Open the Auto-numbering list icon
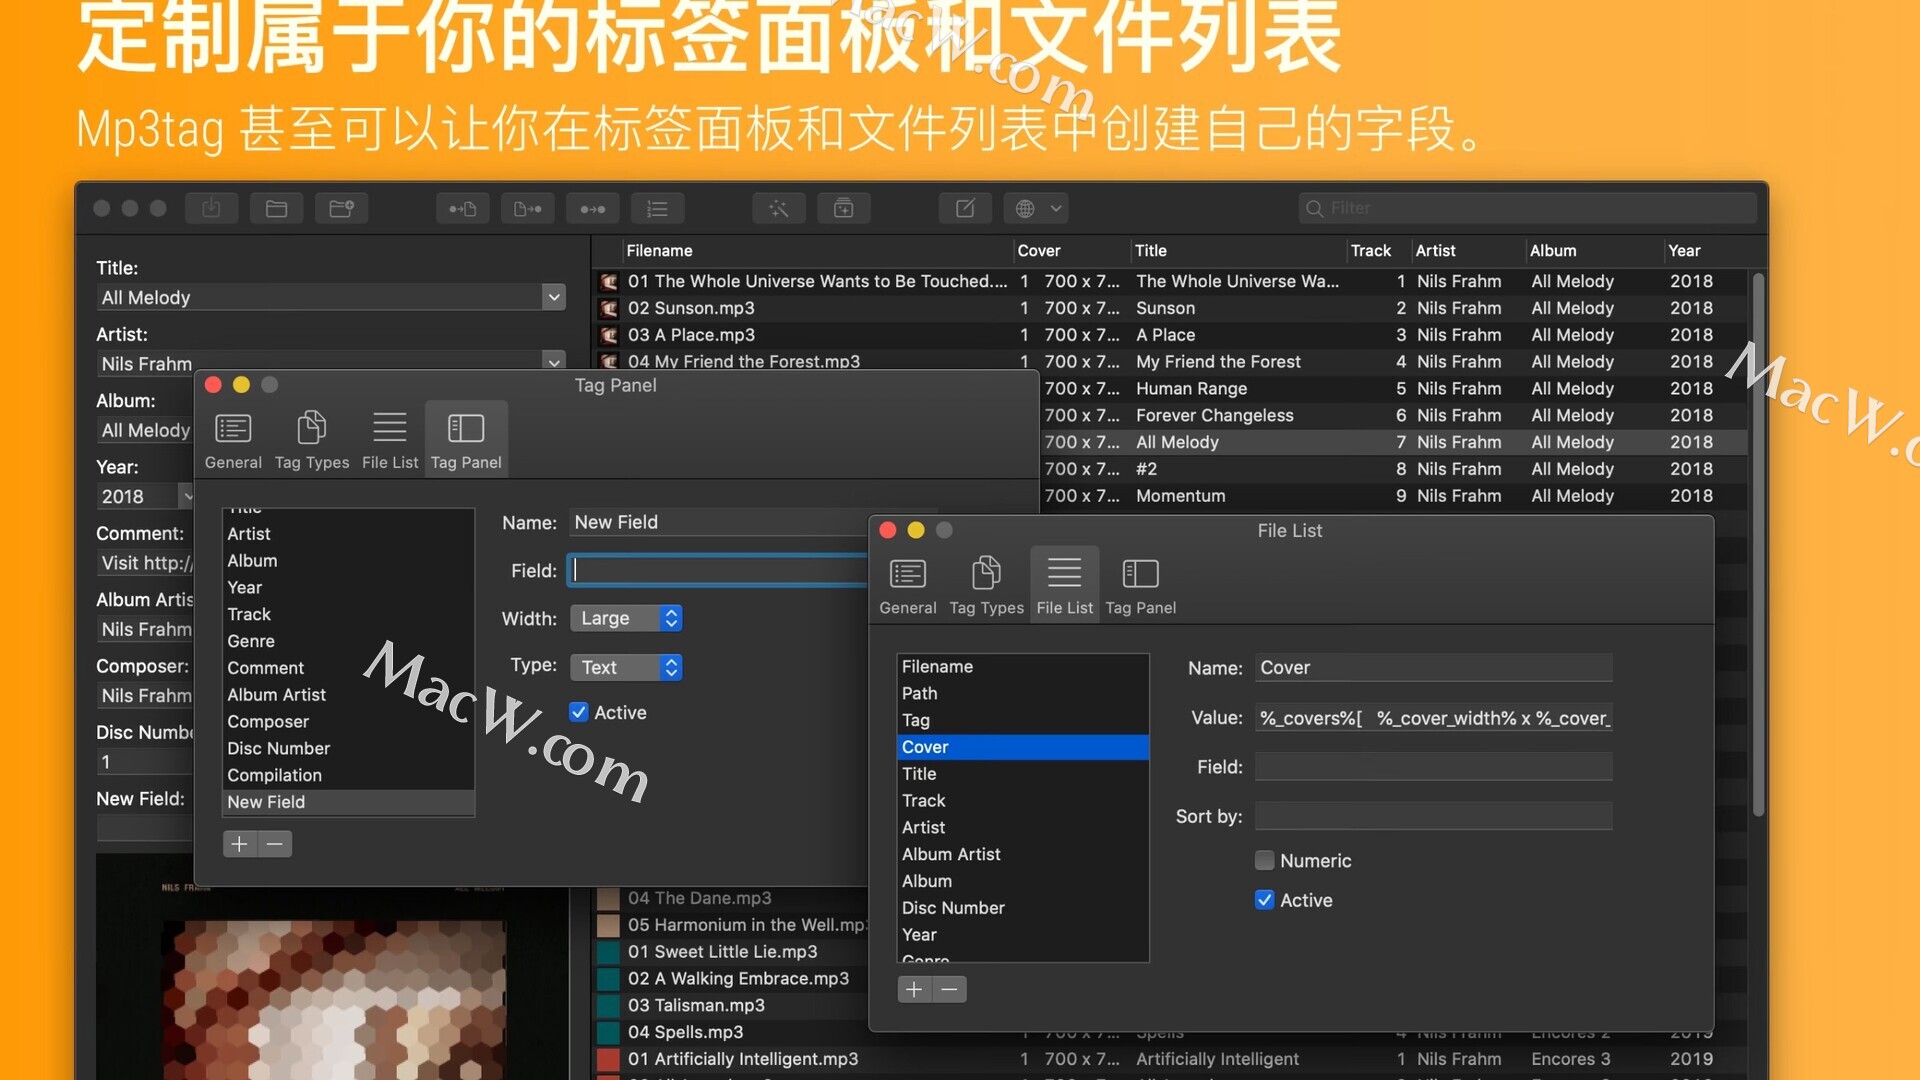1920x1080 pixels. click(657, 208)
